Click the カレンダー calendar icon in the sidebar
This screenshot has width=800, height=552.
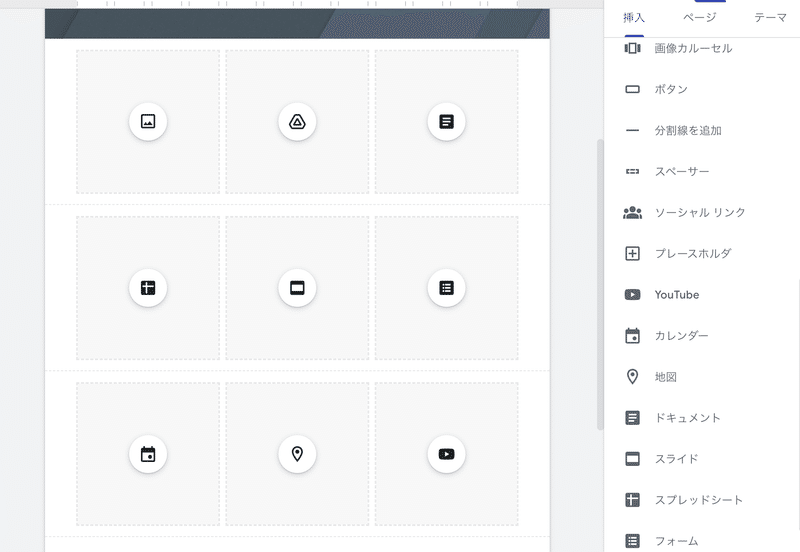pos(632,336)
